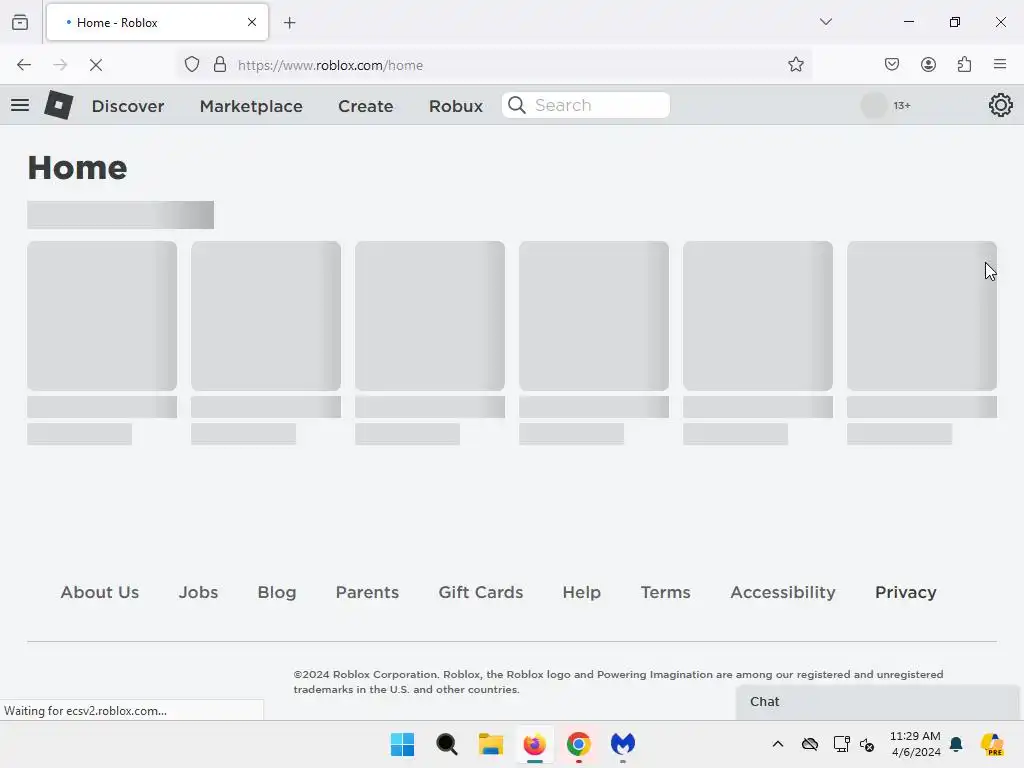Open Malwarebytes from taskbar
The height and width of the screenshot is (768, 1024).
point(623,744)
